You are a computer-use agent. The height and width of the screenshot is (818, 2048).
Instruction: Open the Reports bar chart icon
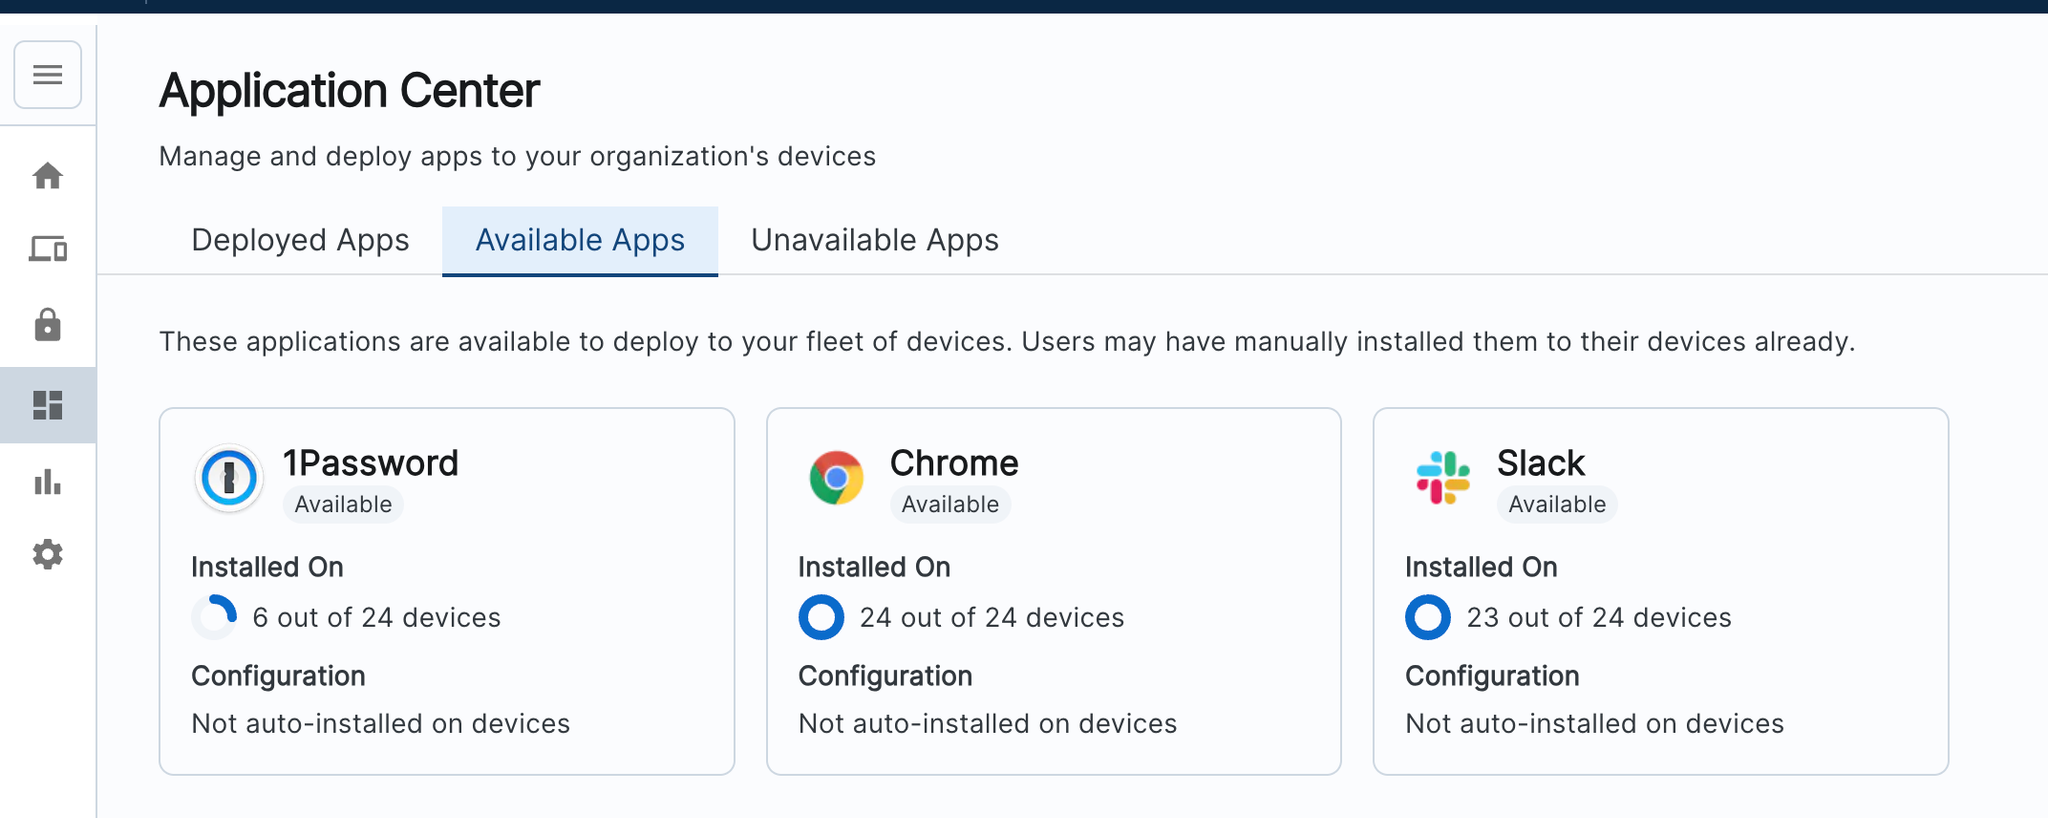(x=47, y=483)
